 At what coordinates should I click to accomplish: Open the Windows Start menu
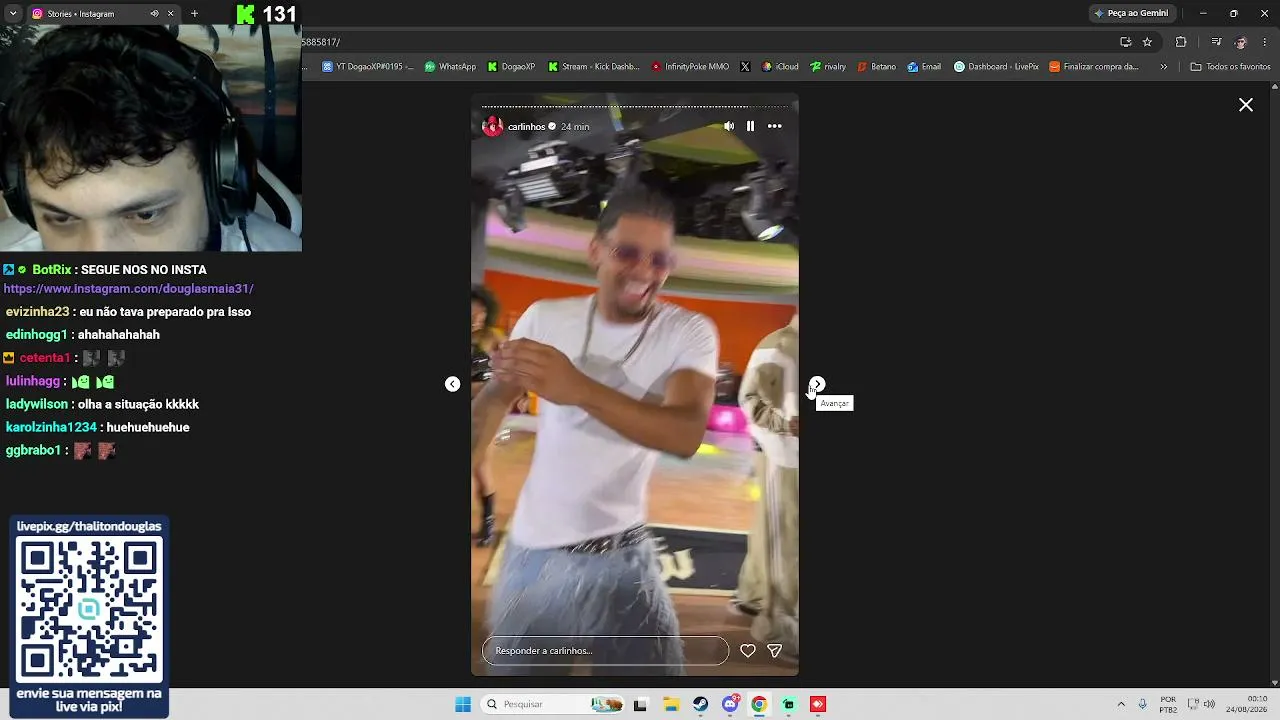463,704
